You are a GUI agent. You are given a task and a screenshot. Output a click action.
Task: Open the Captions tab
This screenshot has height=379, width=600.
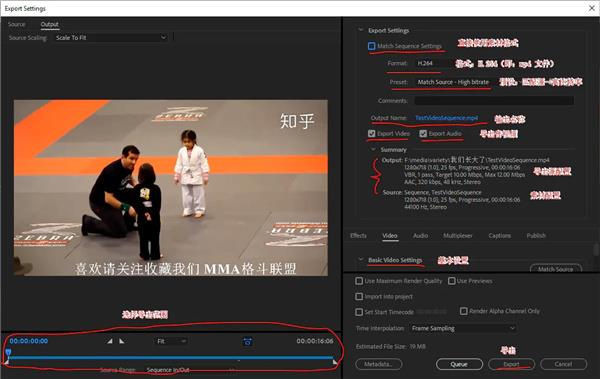tap(499, 235)
